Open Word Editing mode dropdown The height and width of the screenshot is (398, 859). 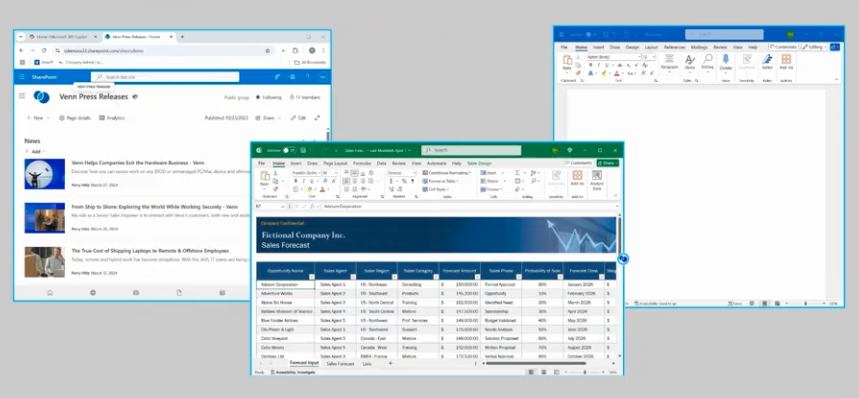814,47
